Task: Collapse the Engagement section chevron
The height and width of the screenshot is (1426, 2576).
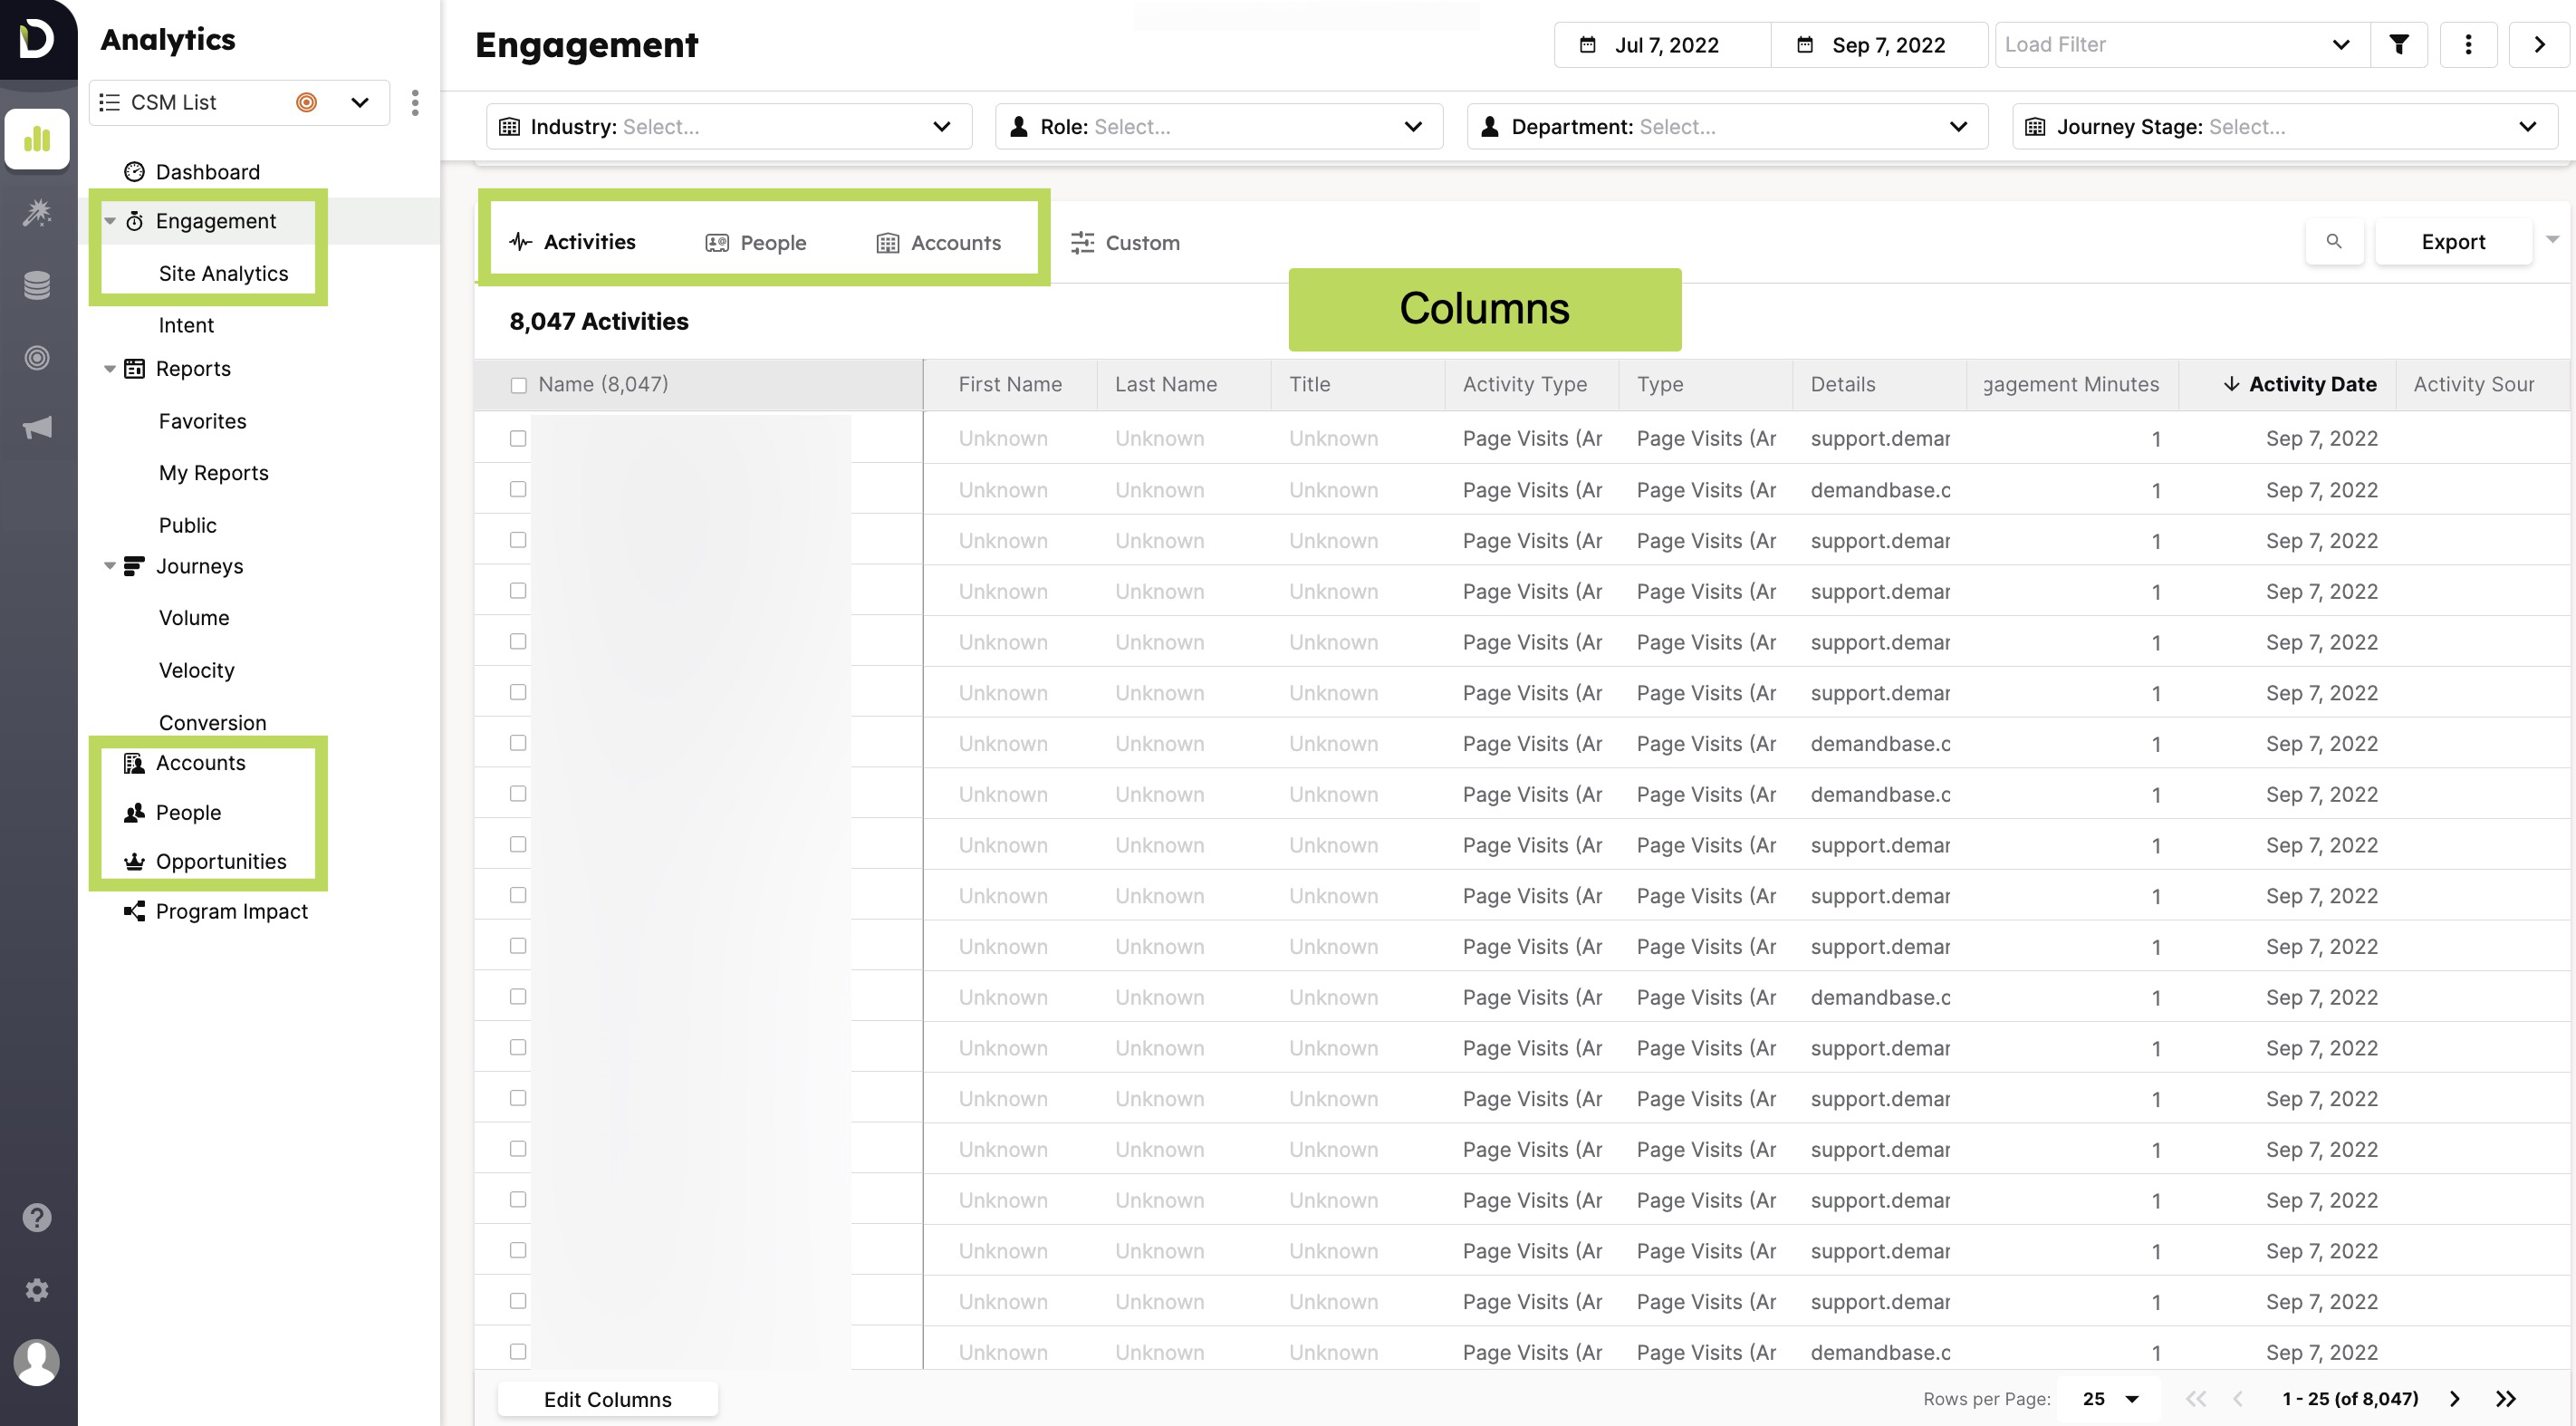Action: tap(110, 221)
